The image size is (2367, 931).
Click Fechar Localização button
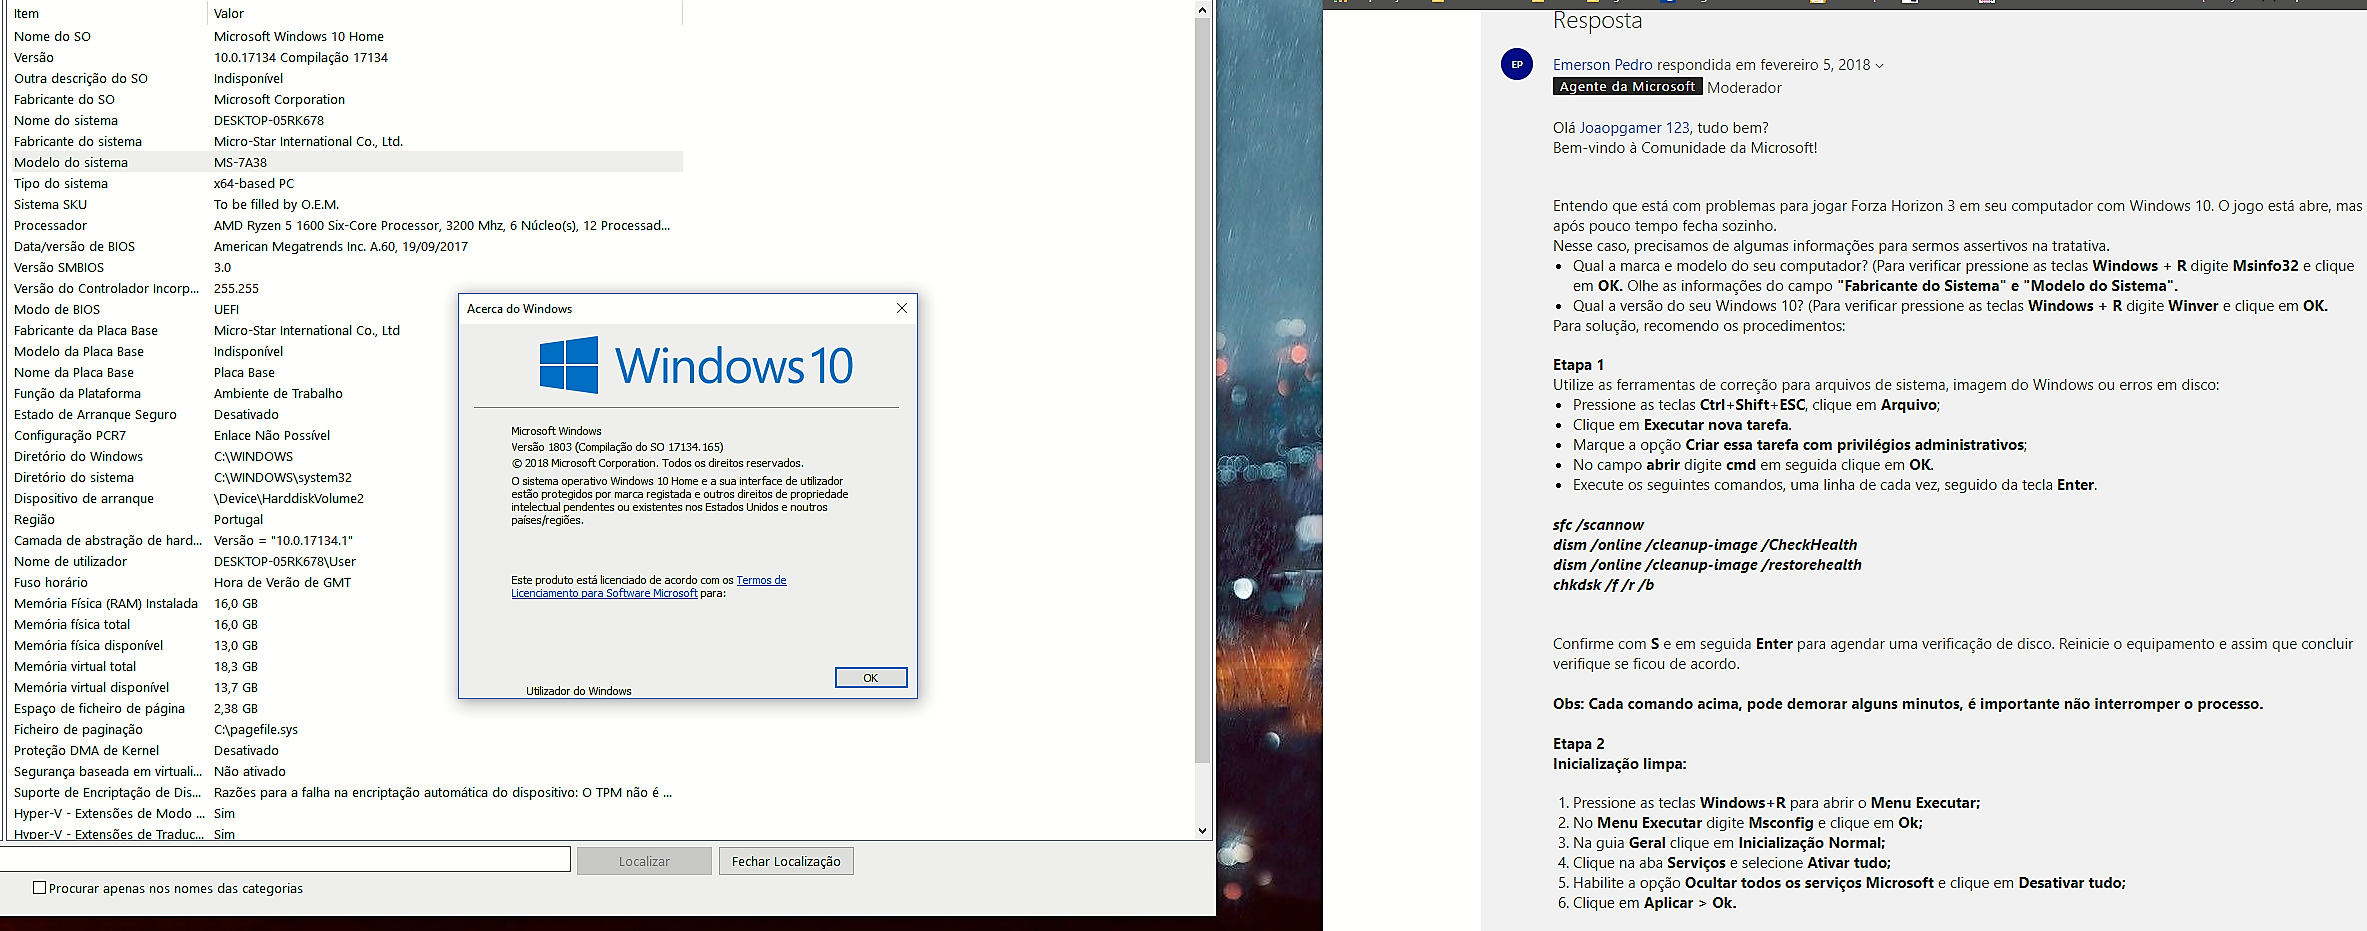[x=786, y=861]
